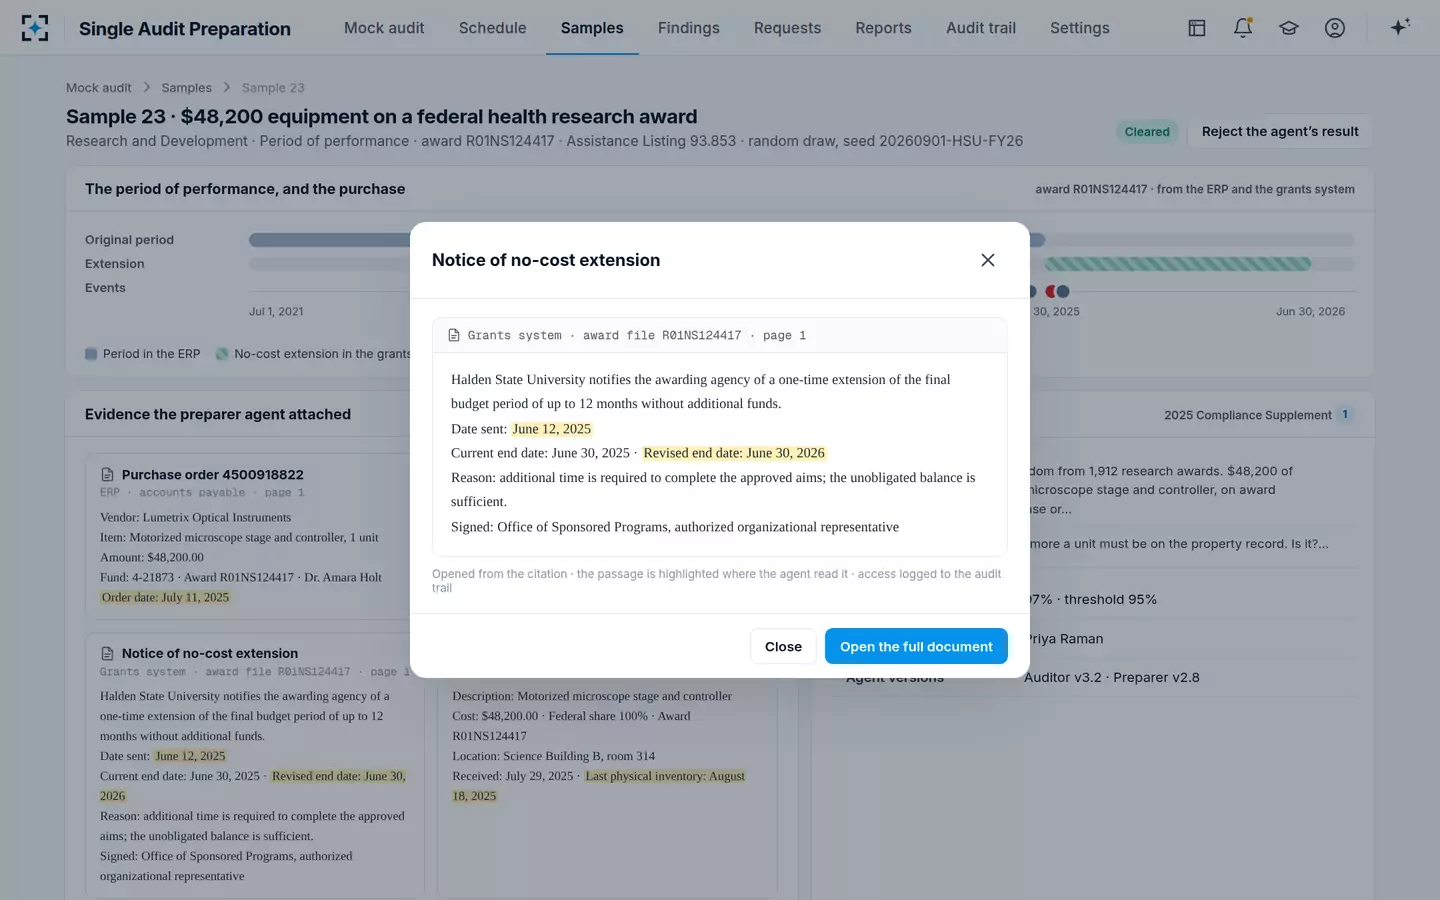Click the Purchase order 4500918822 document icon

(x=107, y=475)
